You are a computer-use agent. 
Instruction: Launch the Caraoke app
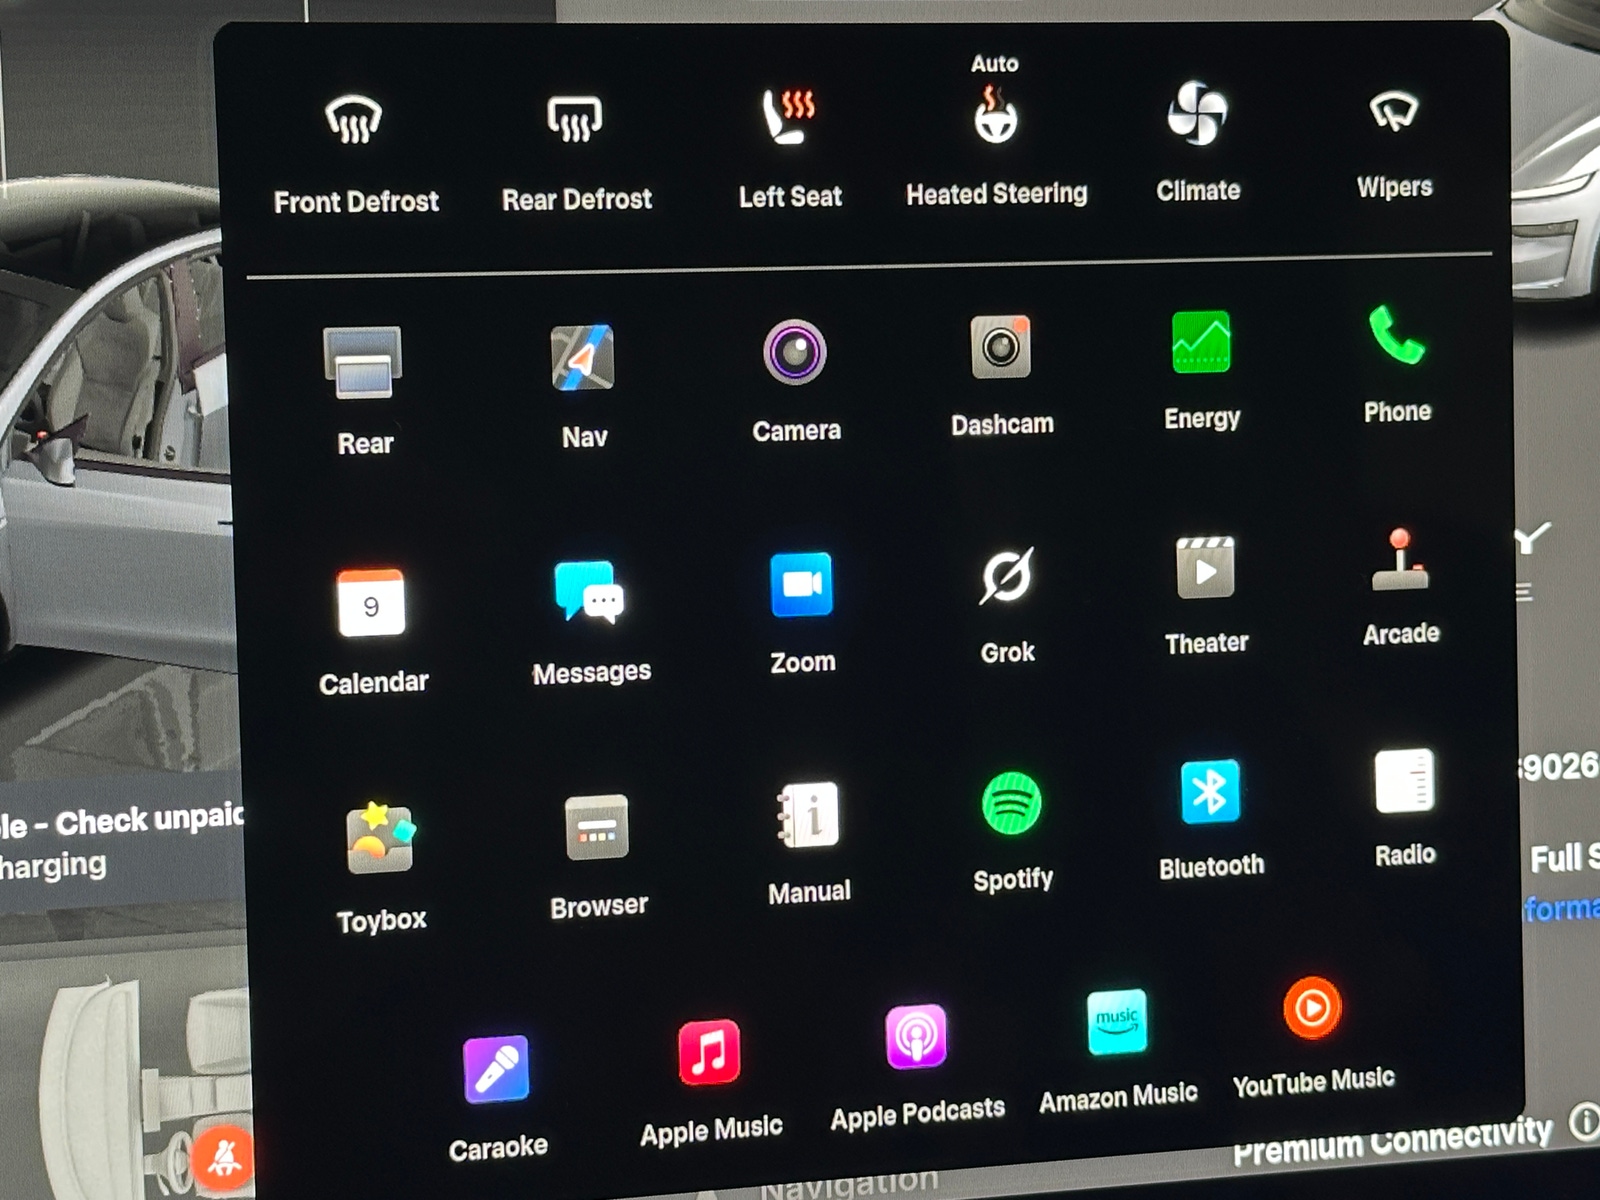pos(496,1070)
